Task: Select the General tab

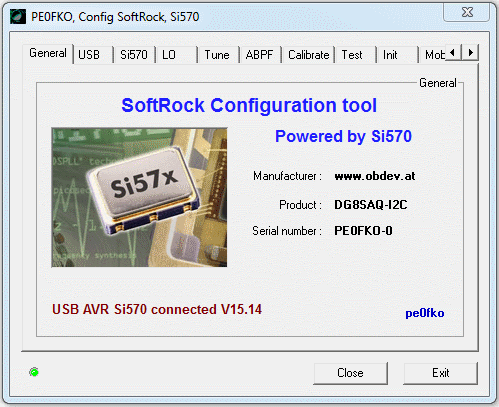Action: pos(48,53)
